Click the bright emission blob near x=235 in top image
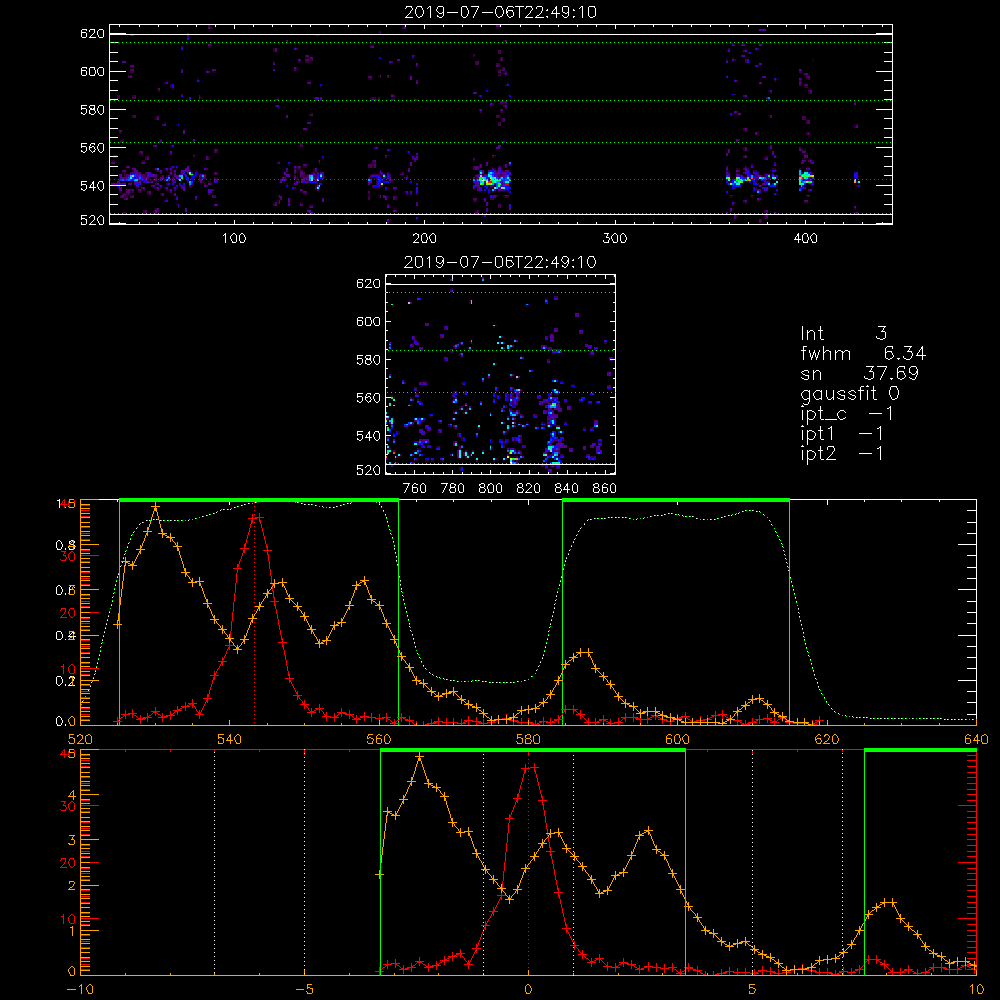Viewport: 1000px width, 1000px height. coord(492,180)
